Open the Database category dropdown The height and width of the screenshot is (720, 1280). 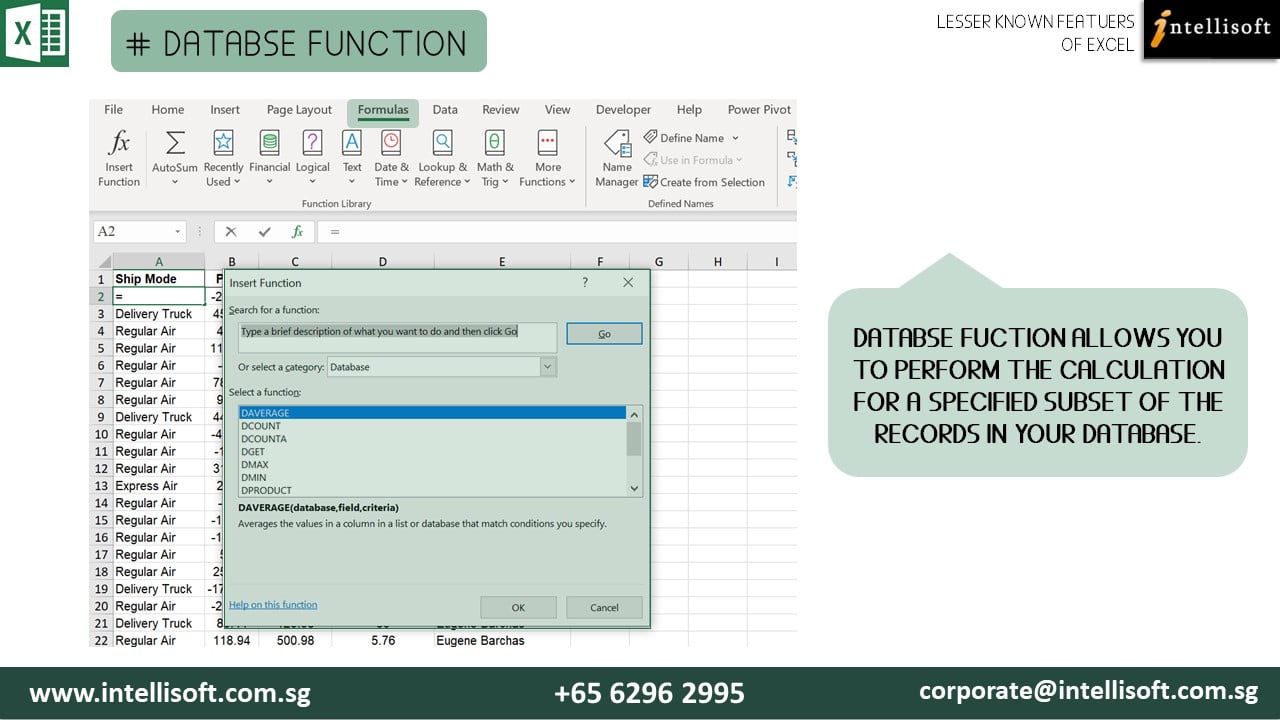pos(547,367)
